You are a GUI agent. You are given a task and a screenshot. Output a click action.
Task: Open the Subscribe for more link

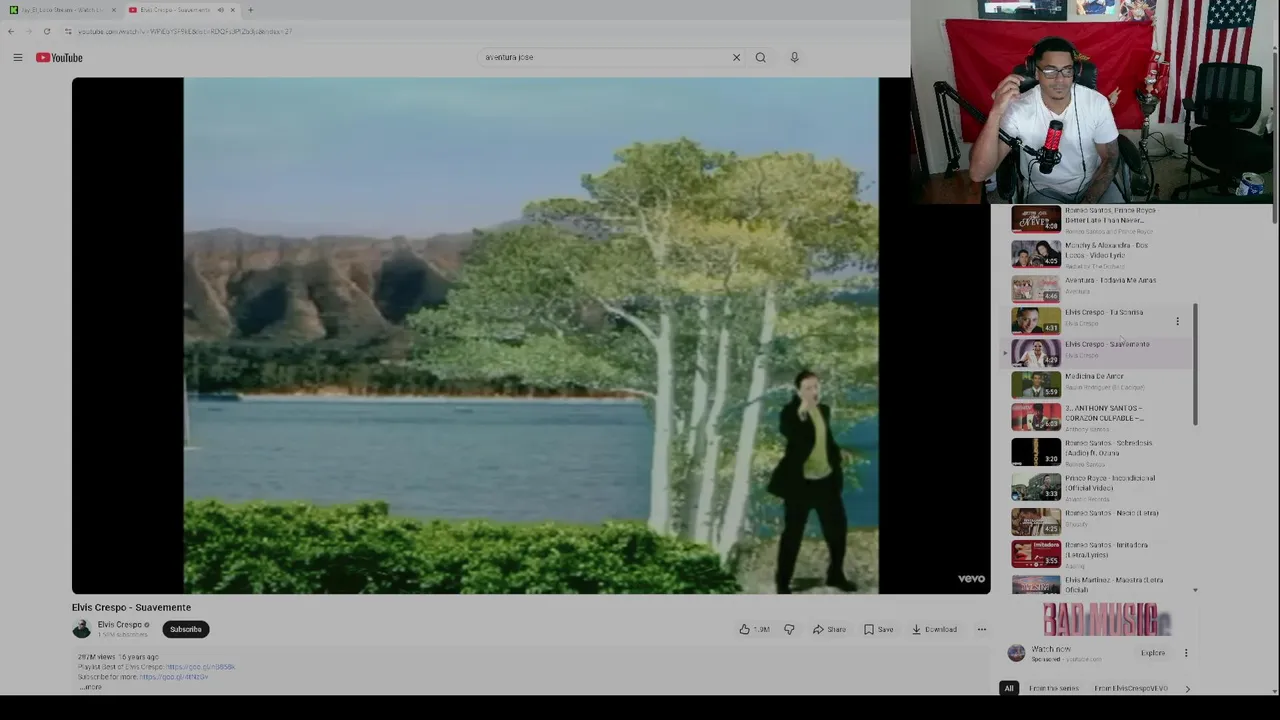click(x=174, y=677)
